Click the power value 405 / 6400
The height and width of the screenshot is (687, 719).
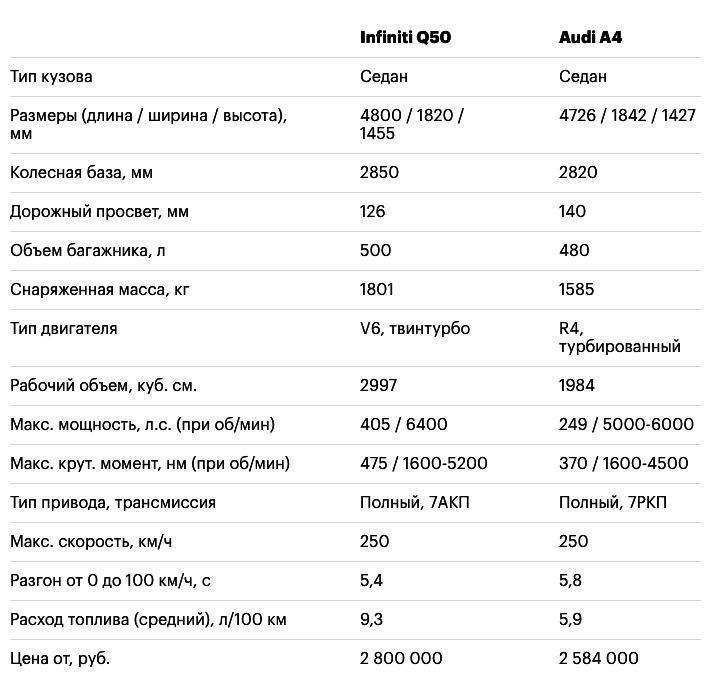[x=403, y=425]
